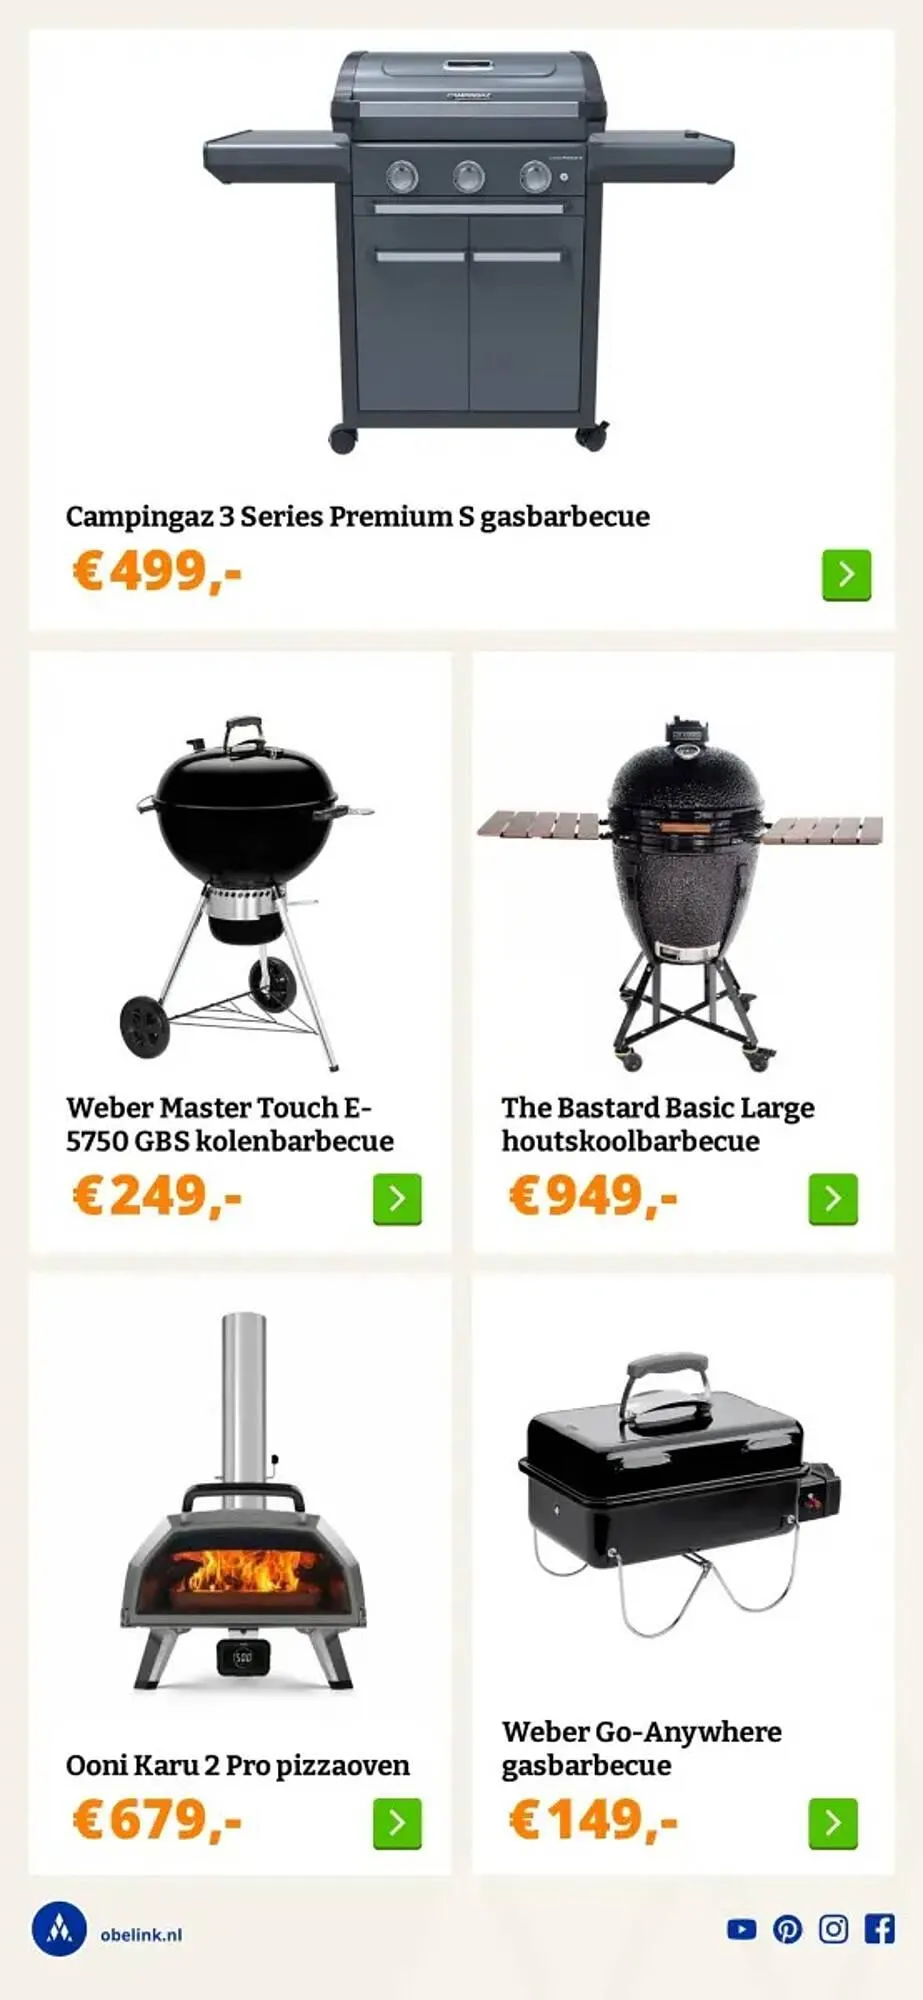This screenshot has width=923, height=2000.
Task: Open Ooni Karu 2 Pro pizzaoven title
Action: click(238, 1766)
